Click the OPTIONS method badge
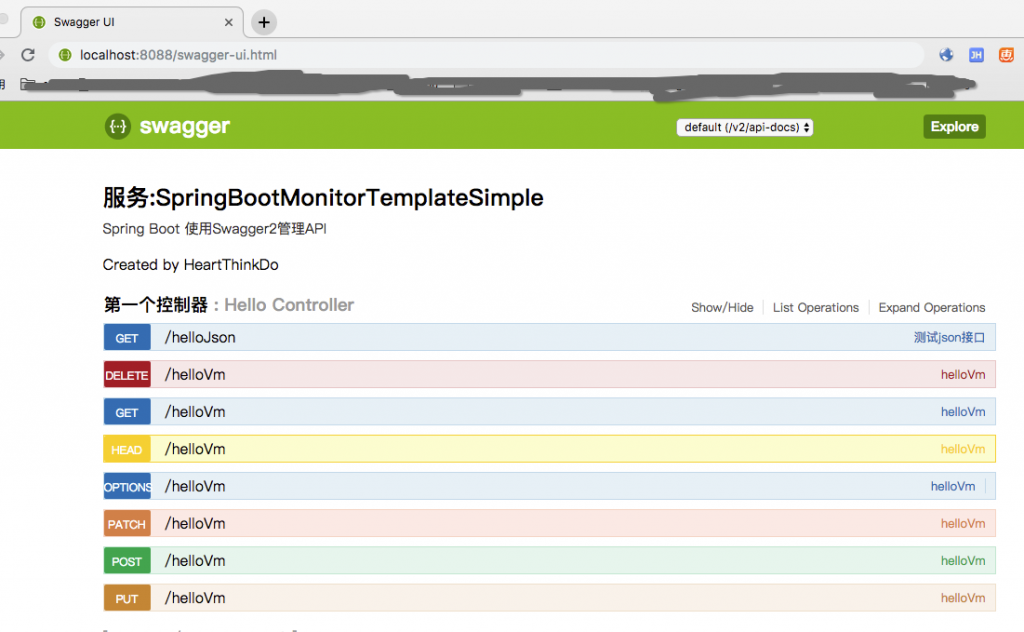 pos(127,486)
